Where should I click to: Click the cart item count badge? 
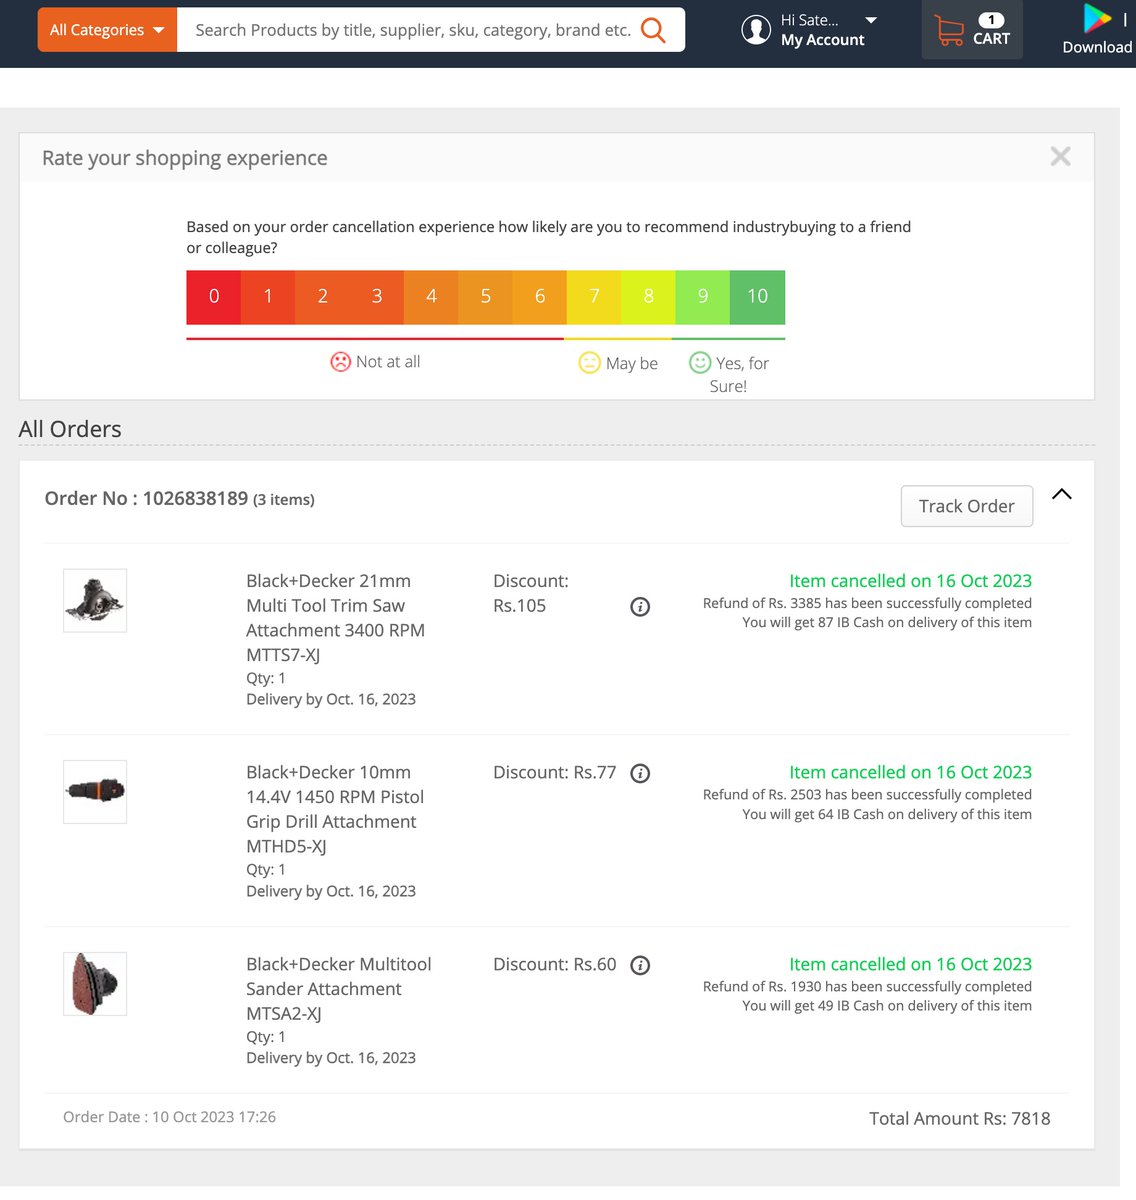(x=991, y=19)
